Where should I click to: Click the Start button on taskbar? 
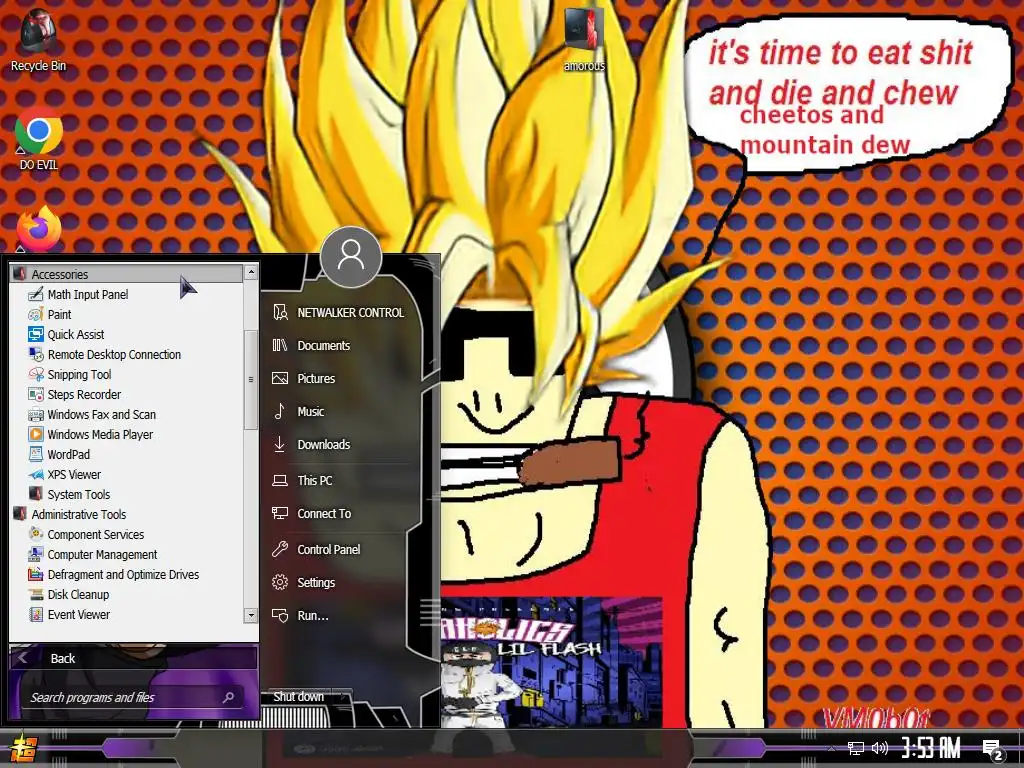22,748
